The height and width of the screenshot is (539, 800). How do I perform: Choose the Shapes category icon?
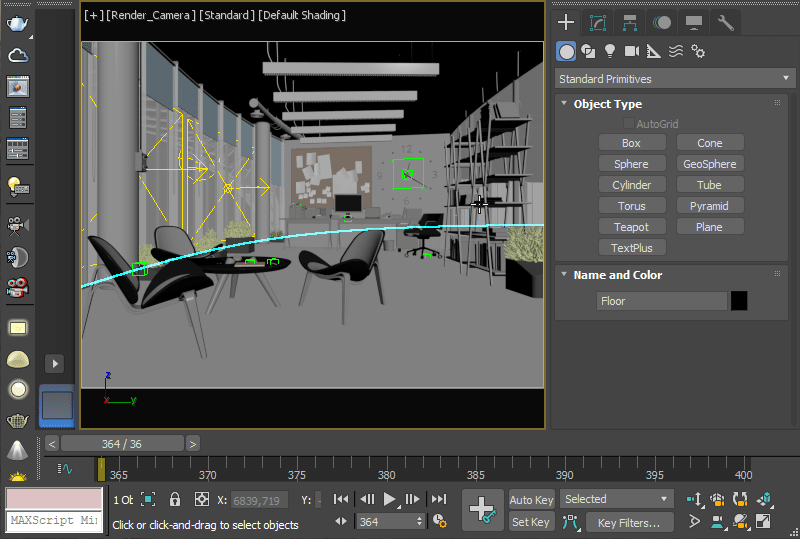coord(588,51)
